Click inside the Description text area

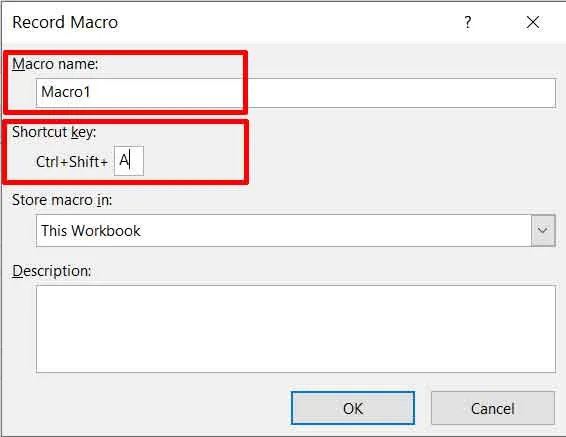296,329
